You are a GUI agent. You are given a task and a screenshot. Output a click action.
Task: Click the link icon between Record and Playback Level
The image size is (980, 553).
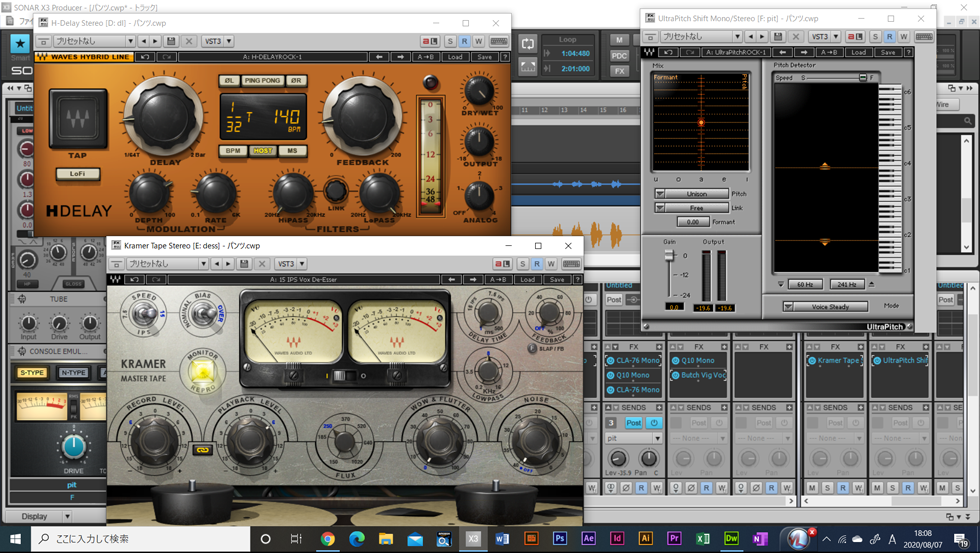click(202, 449)
